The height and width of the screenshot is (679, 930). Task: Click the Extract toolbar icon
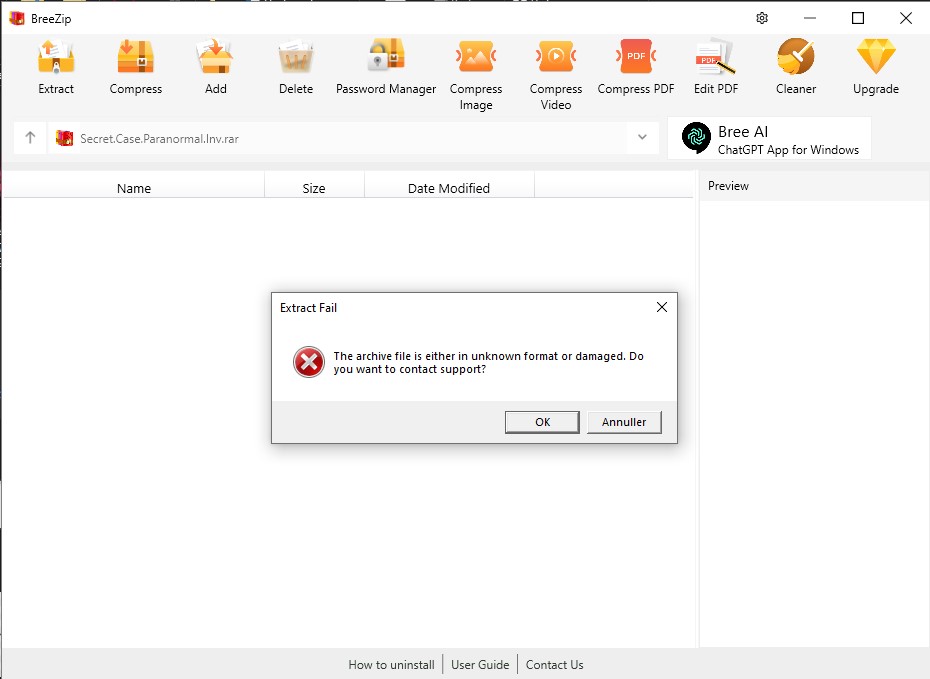56,59
